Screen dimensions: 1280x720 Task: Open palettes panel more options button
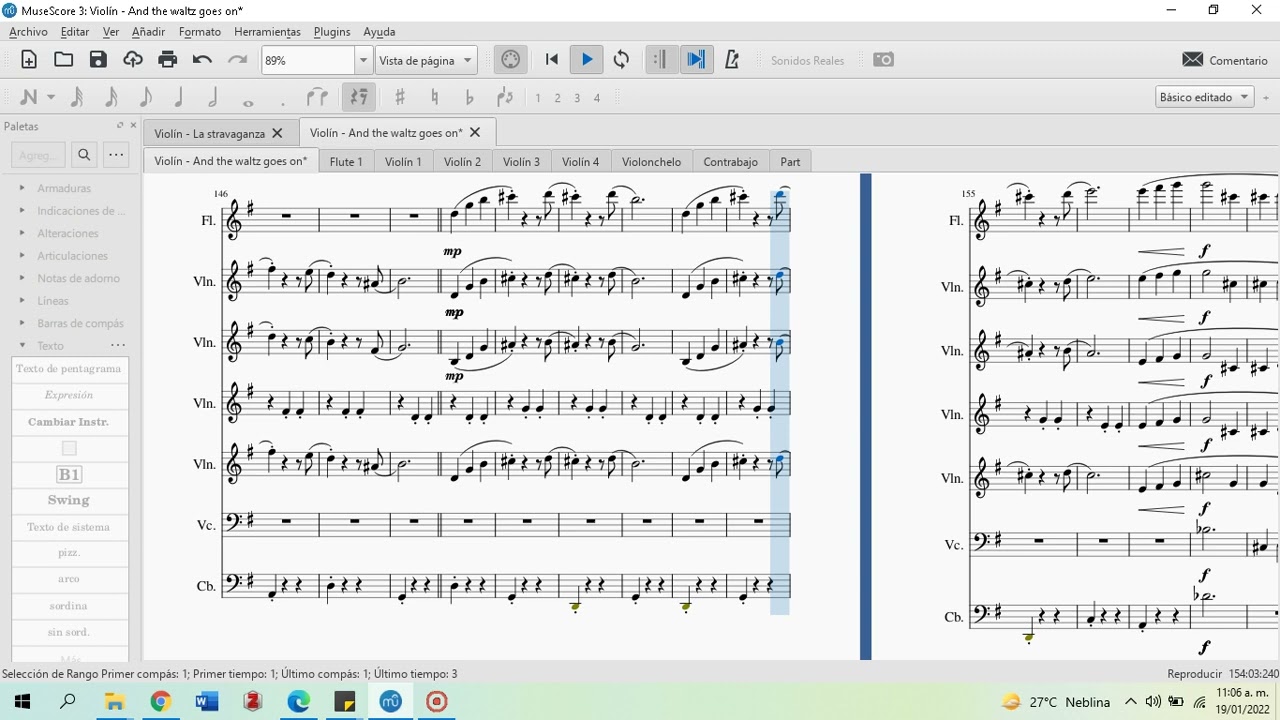116,155
